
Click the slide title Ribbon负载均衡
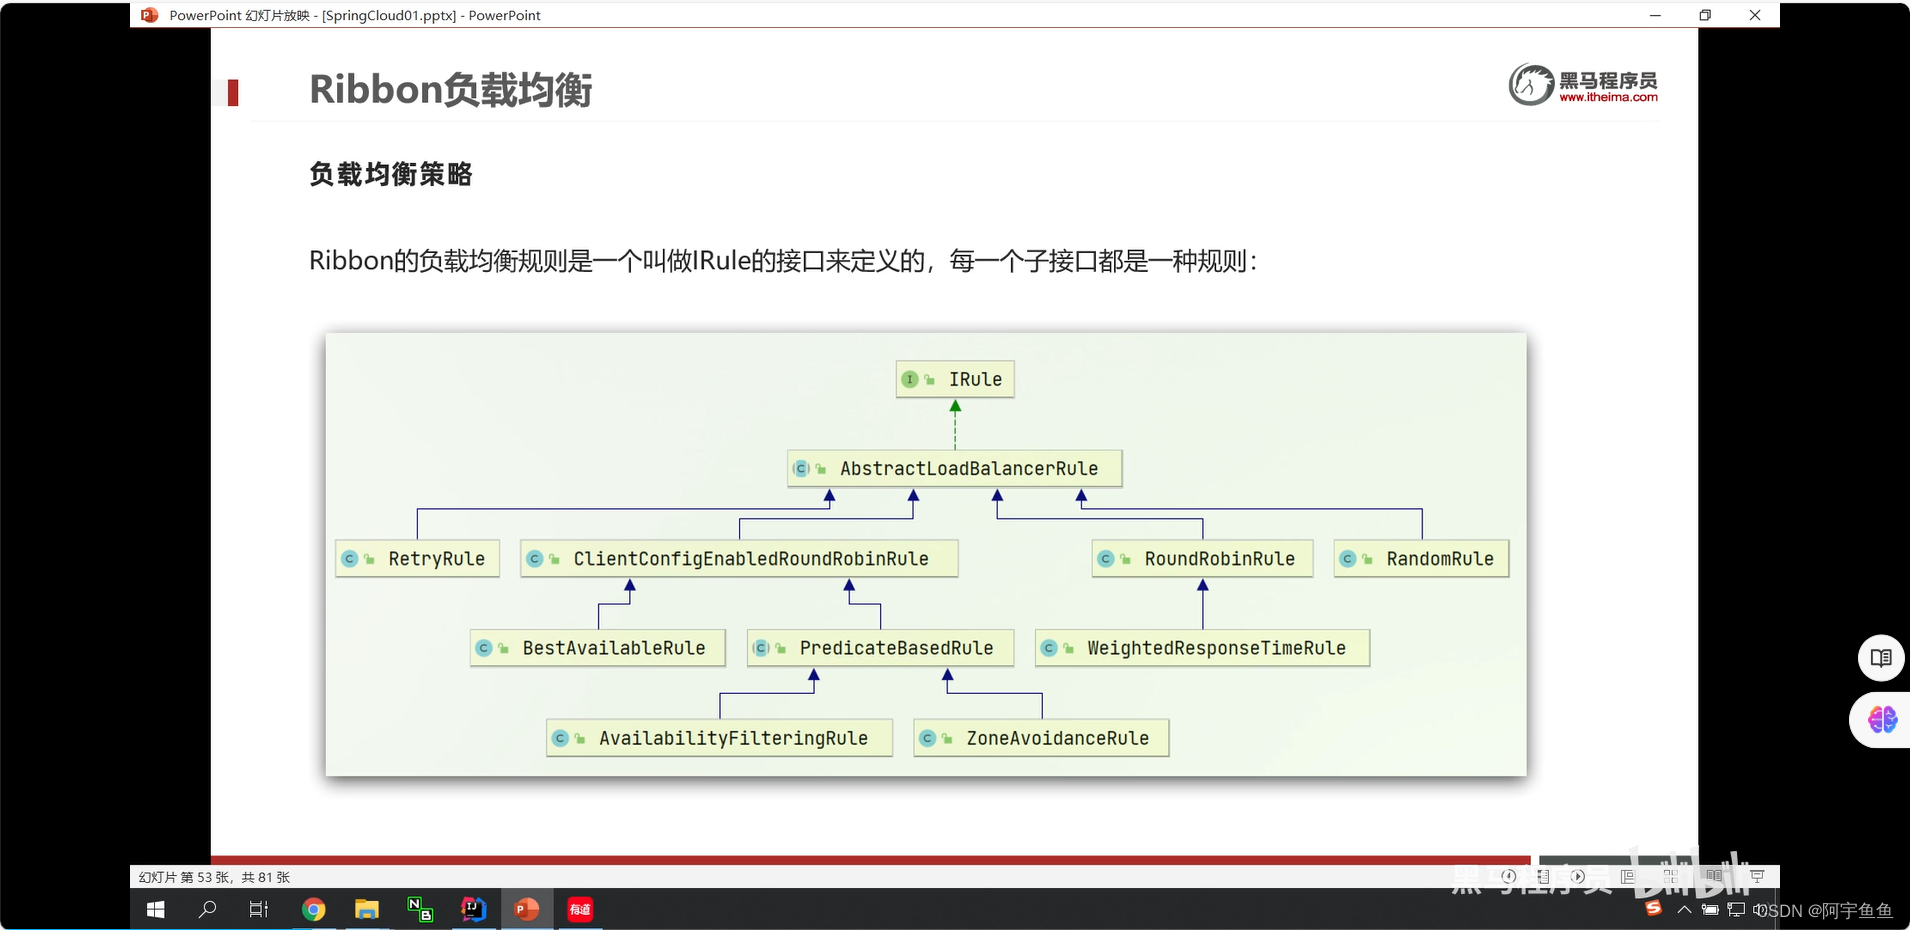pyautogui.click(x=451, y=89)
